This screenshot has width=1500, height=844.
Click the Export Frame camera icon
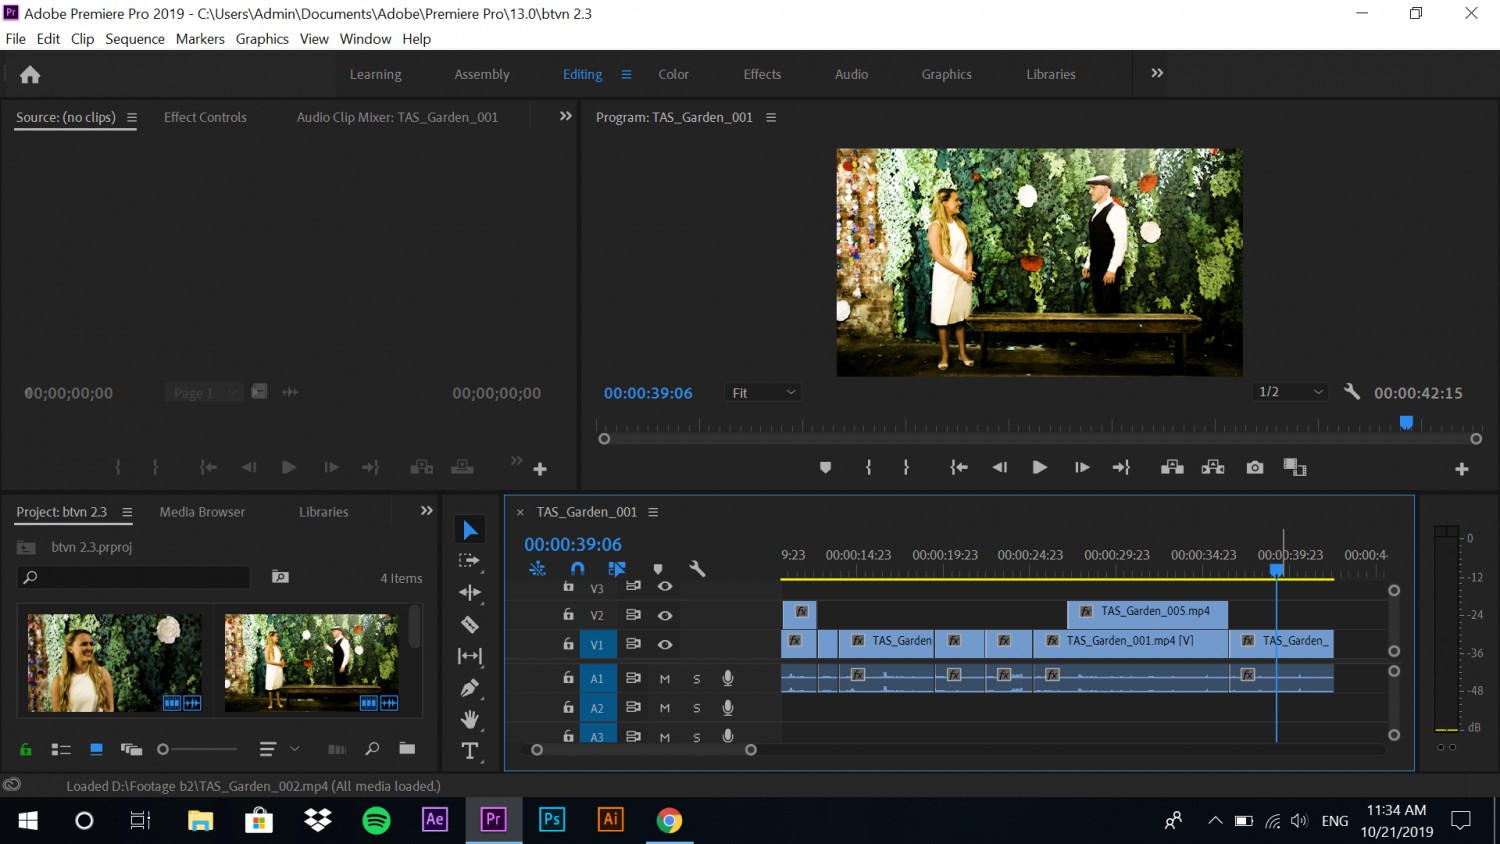1255,467
